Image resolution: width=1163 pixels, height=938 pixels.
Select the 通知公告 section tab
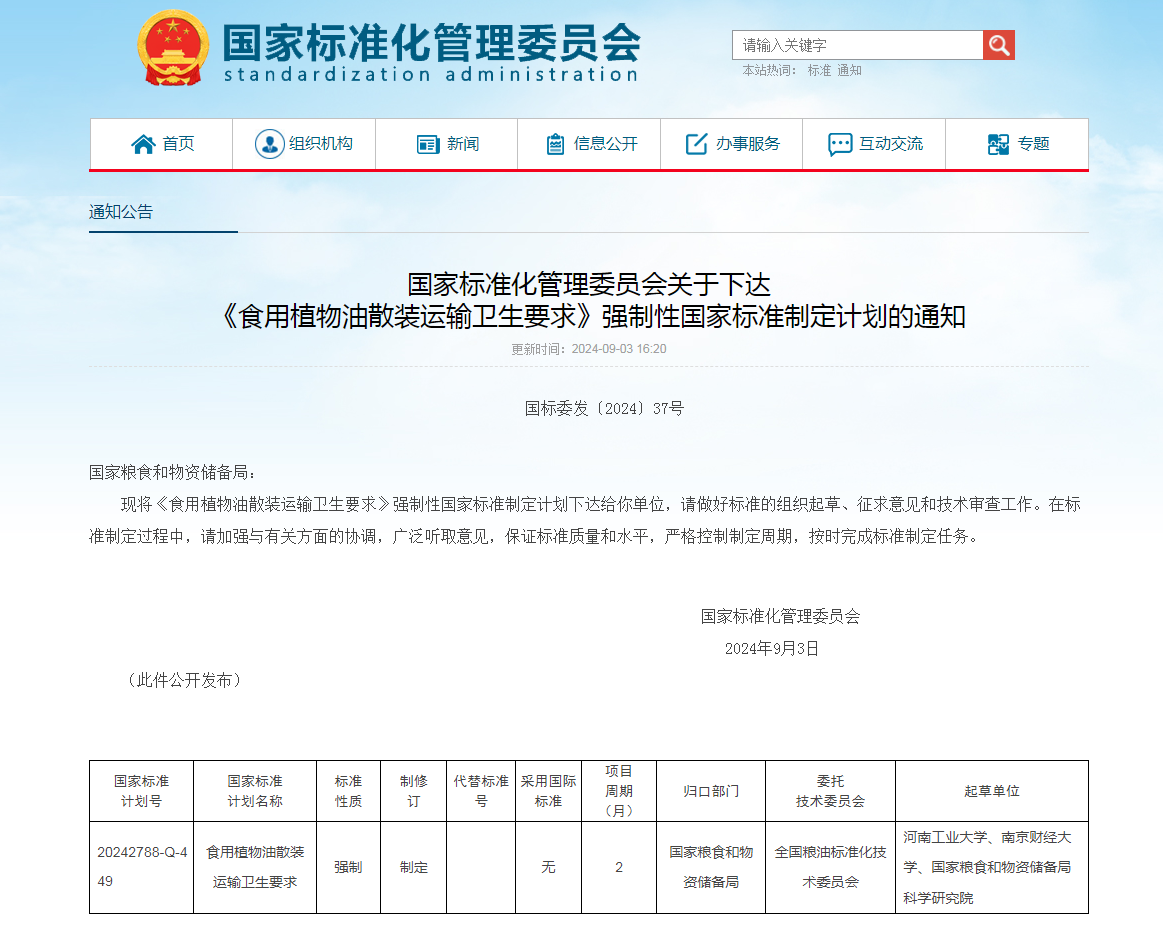tap(121, 212)
